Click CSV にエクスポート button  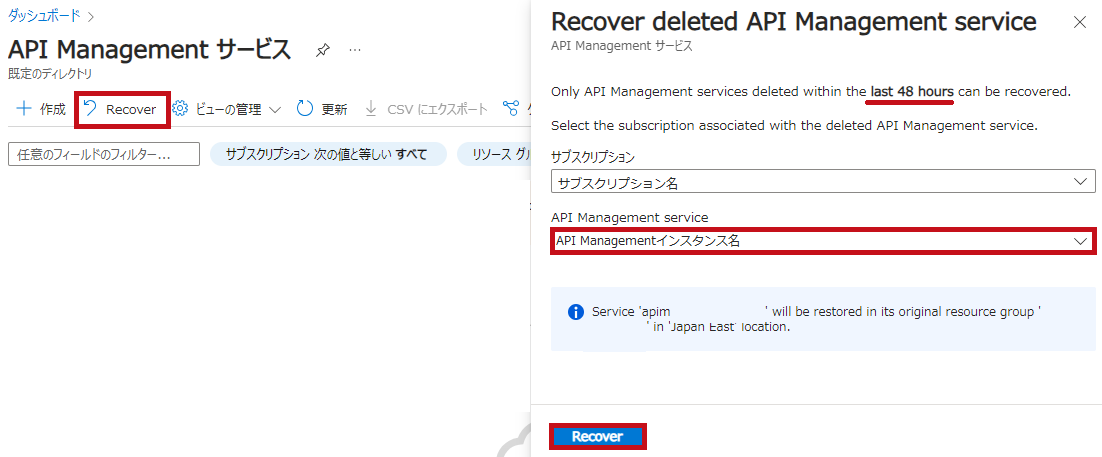427,110
